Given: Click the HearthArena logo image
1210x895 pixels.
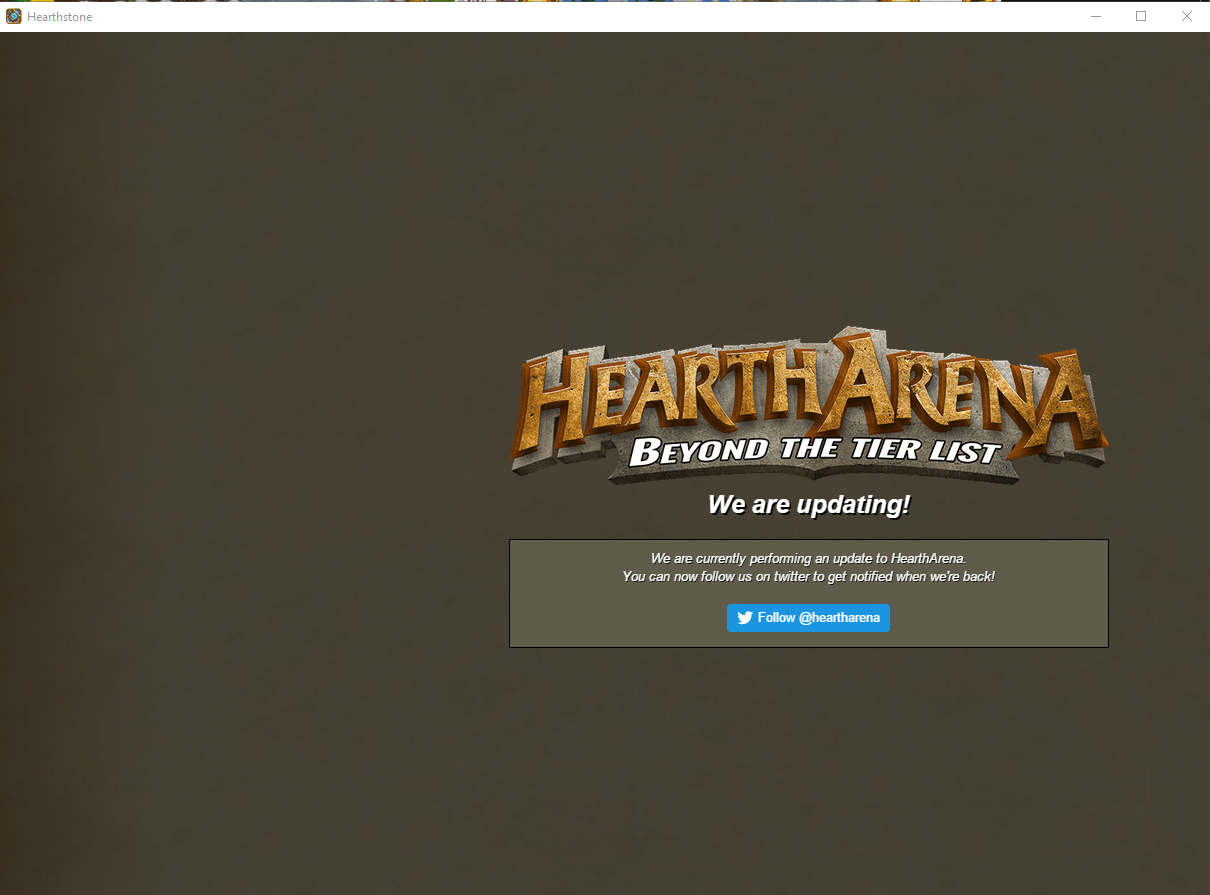Looking at the screenshot, I should click(809, 405).
